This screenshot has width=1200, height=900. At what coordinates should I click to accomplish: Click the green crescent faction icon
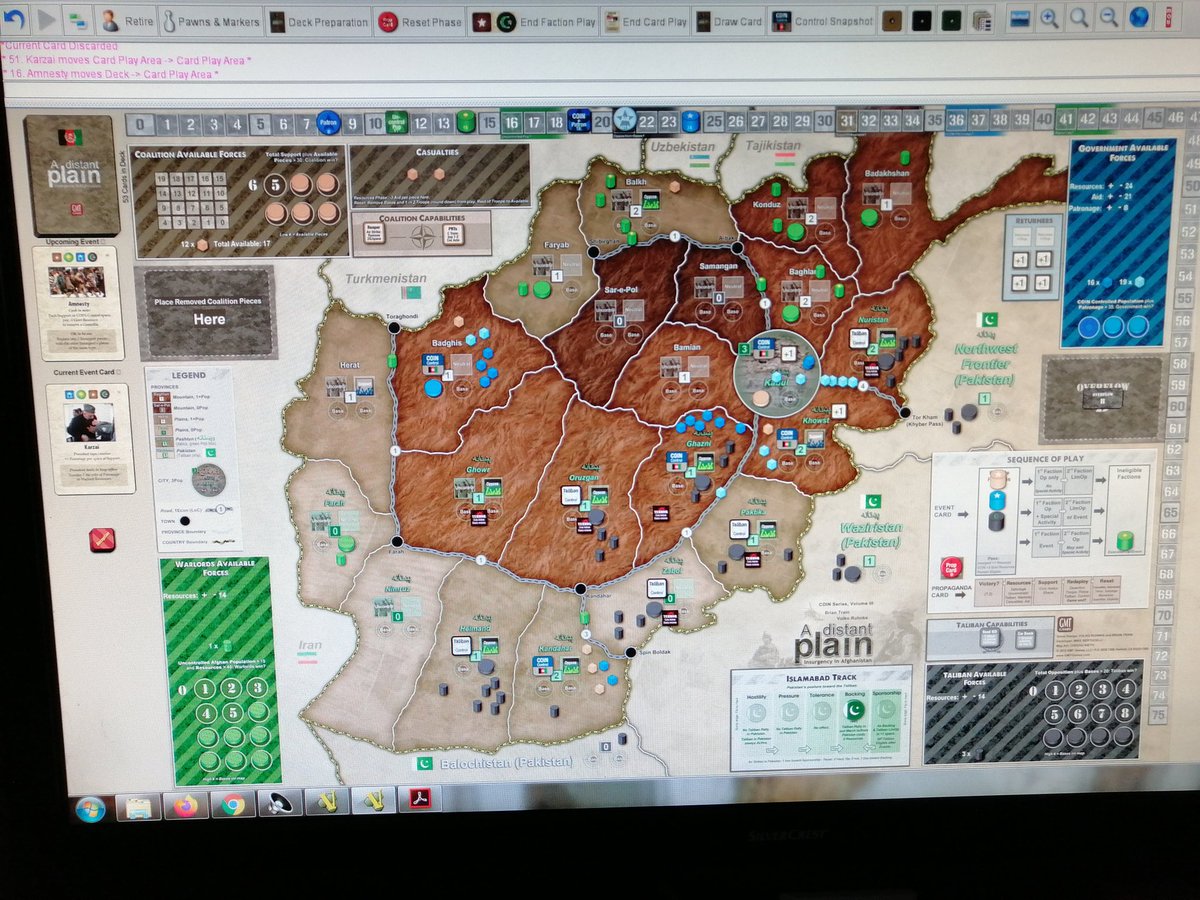pos(504,22)
